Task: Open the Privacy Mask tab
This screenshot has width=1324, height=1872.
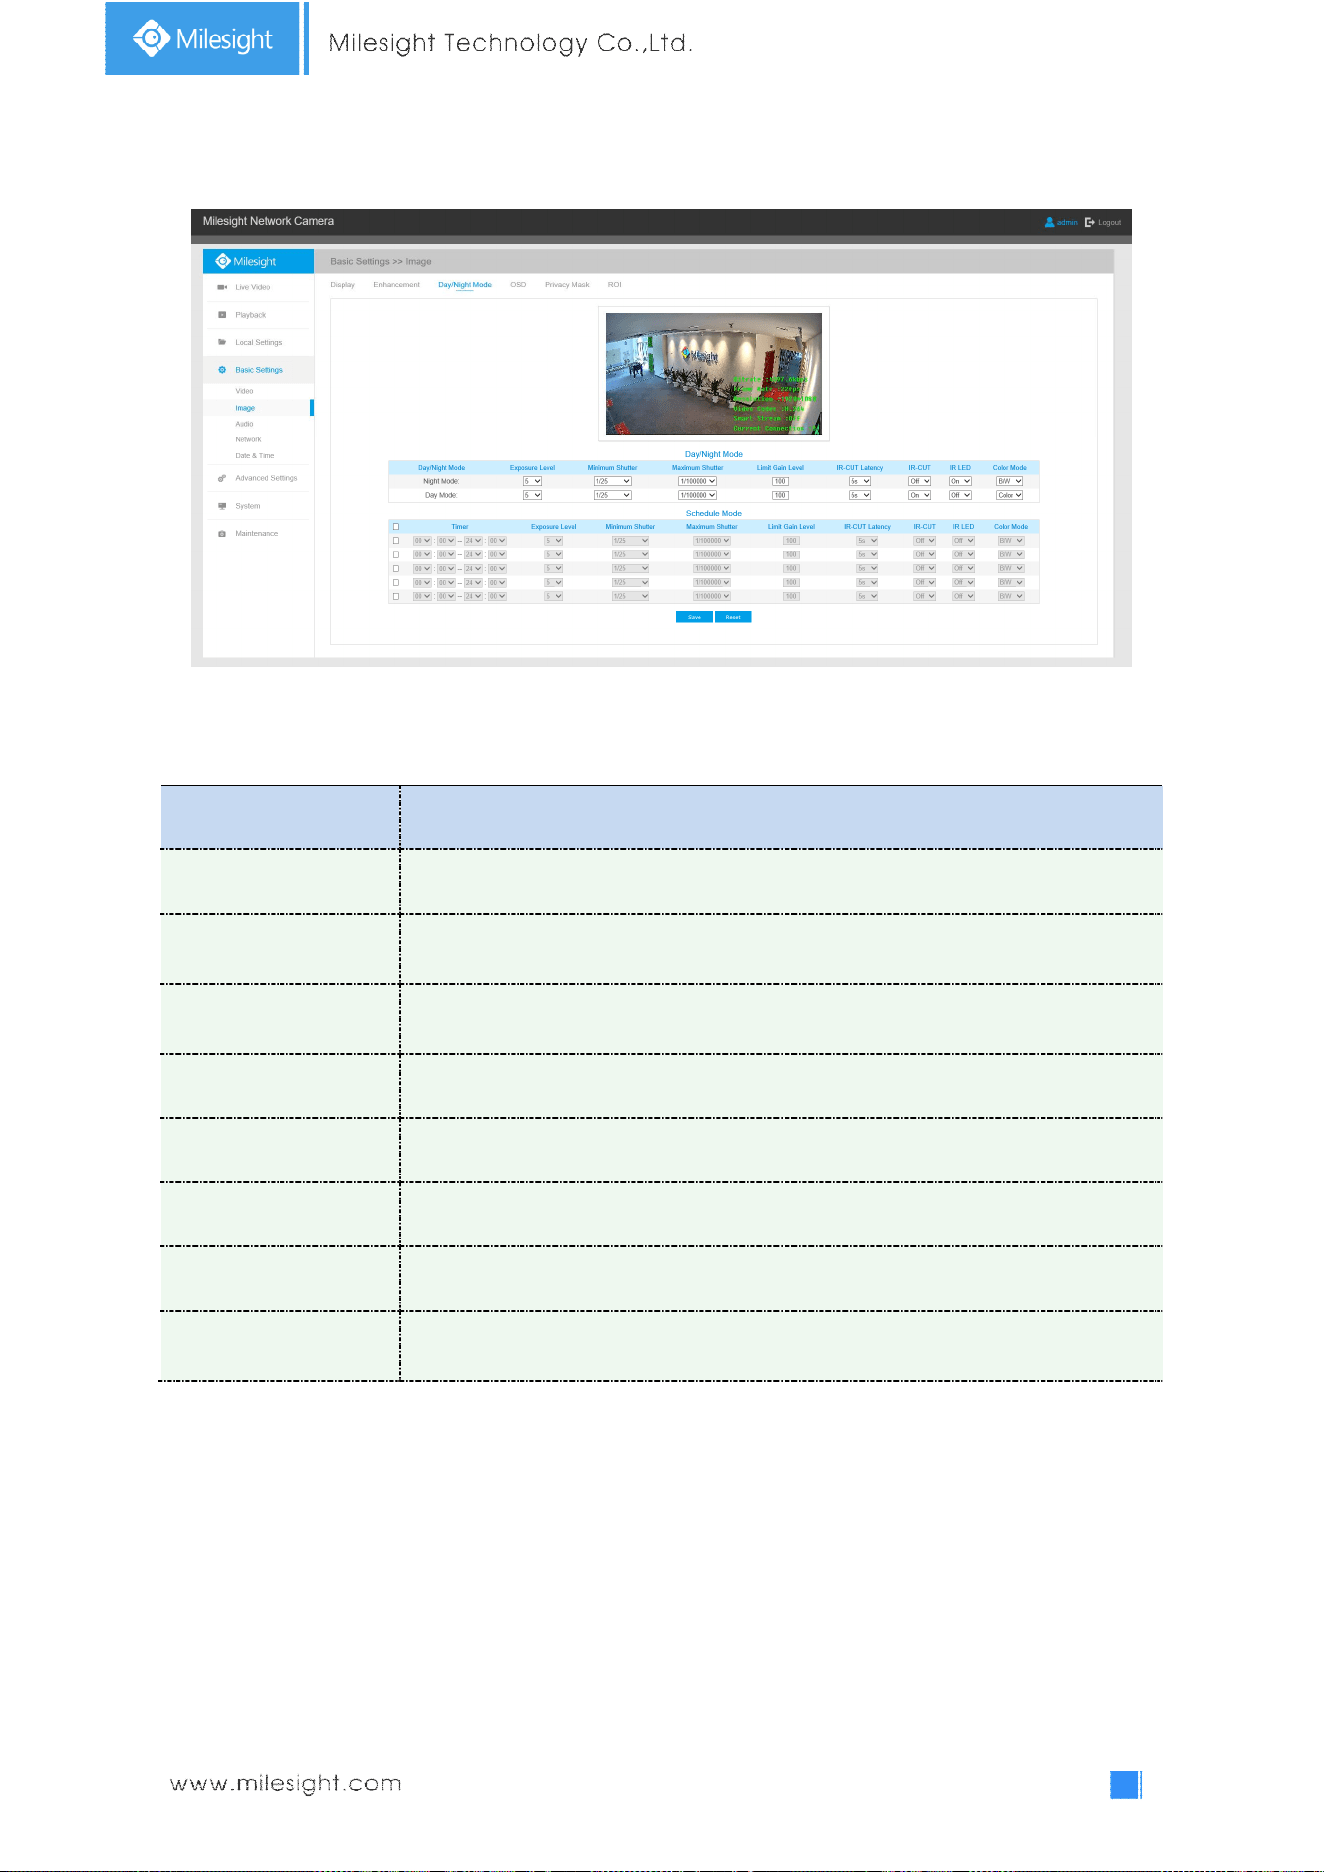Action: tap(567, 285)
